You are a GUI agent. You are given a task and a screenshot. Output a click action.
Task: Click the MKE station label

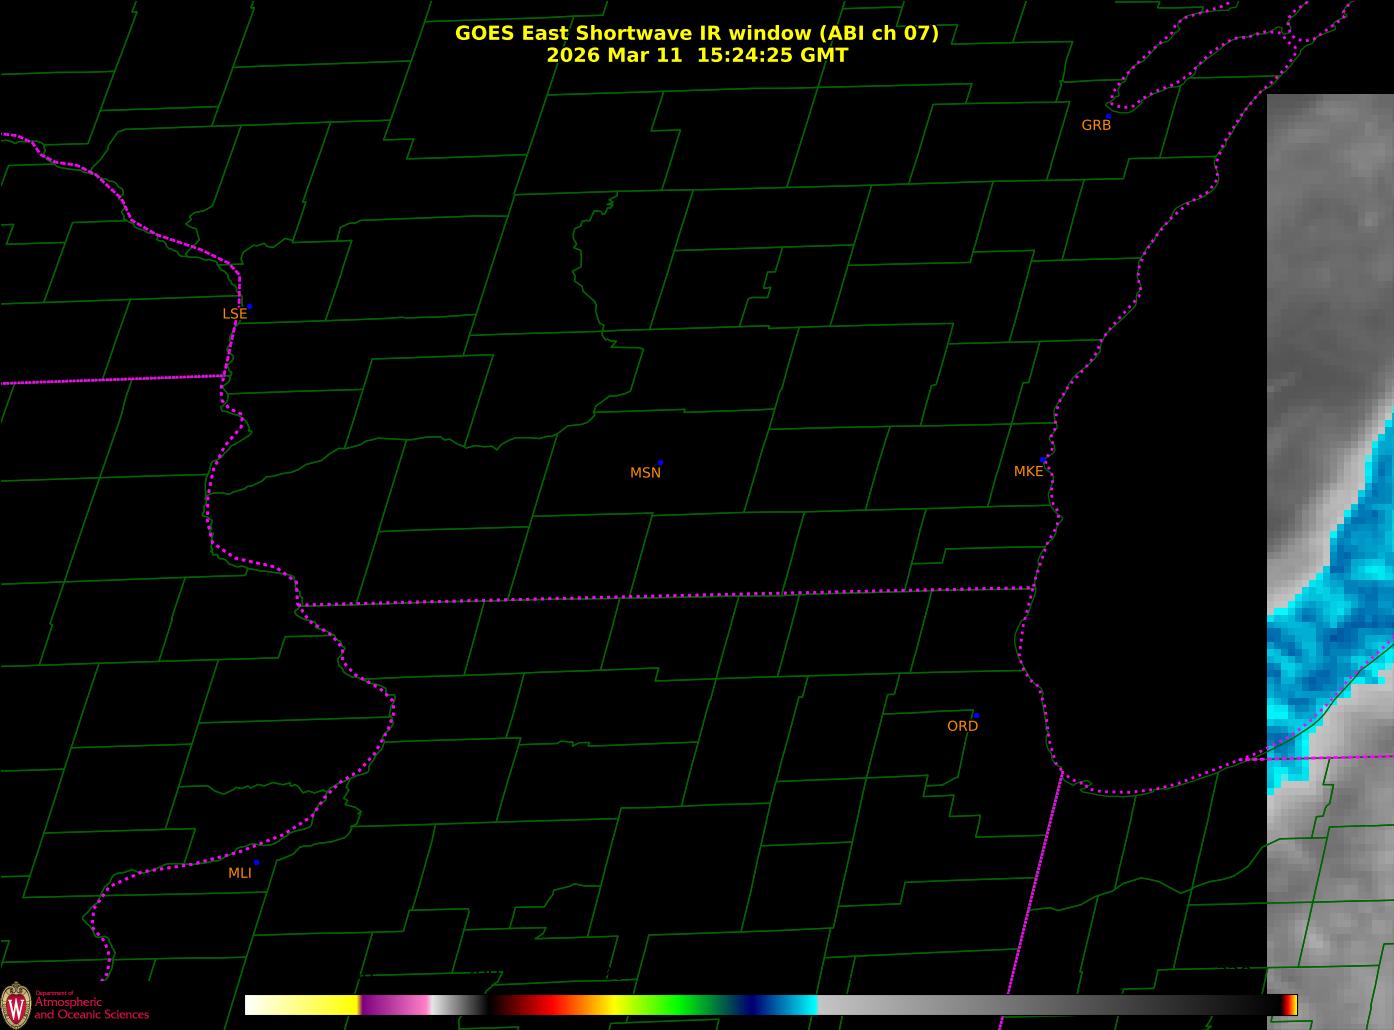1028,472
